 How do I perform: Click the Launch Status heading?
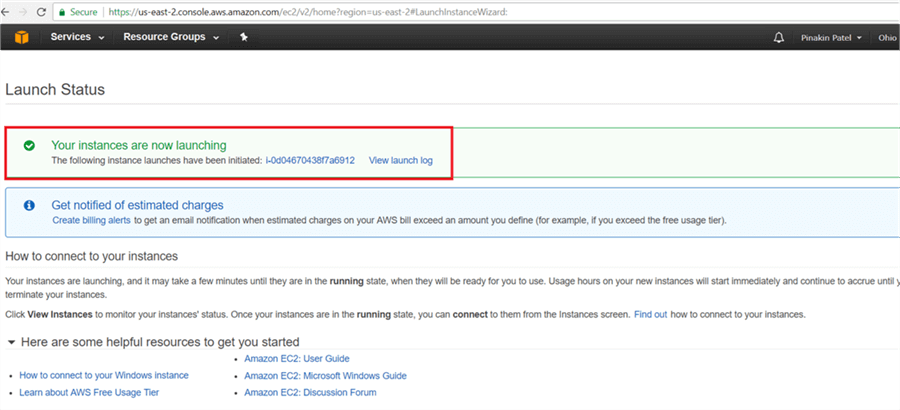click(55, 90)
